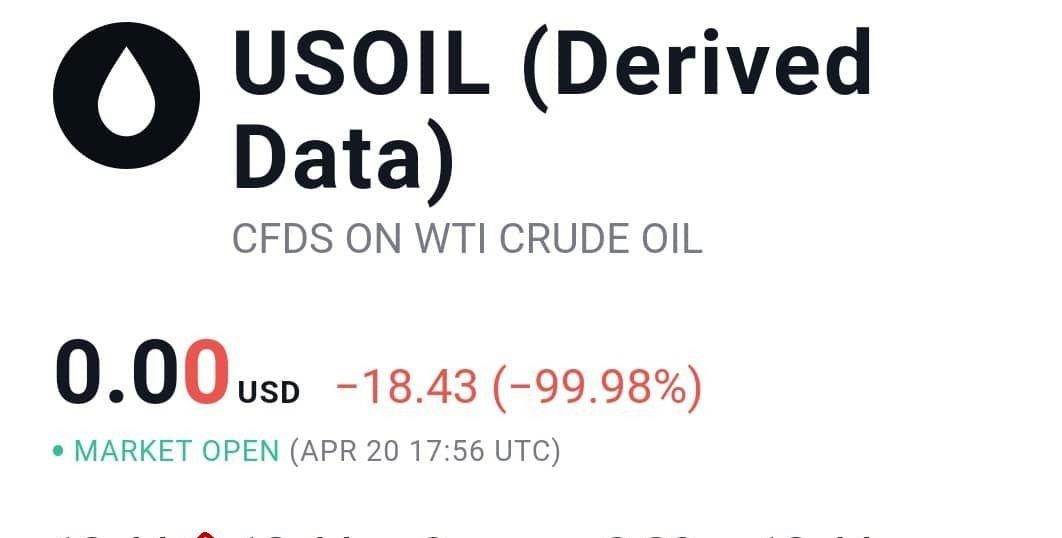Image resolution: width=1062 pixels, height=538 pixels.
Task: Select the USD currency label
Action: 269,392
